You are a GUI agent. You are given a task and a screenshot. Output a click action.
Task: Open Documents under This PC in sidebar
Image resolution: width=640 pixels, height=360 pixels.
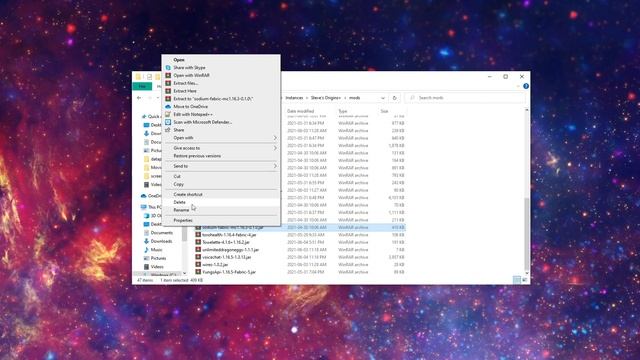coord(162,233)
